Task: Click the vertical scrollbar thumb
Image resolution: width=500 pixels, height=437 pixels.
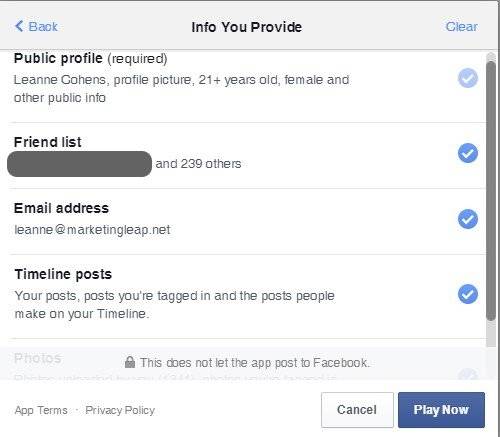Action: pyautogui.click(x=491, y=191)
